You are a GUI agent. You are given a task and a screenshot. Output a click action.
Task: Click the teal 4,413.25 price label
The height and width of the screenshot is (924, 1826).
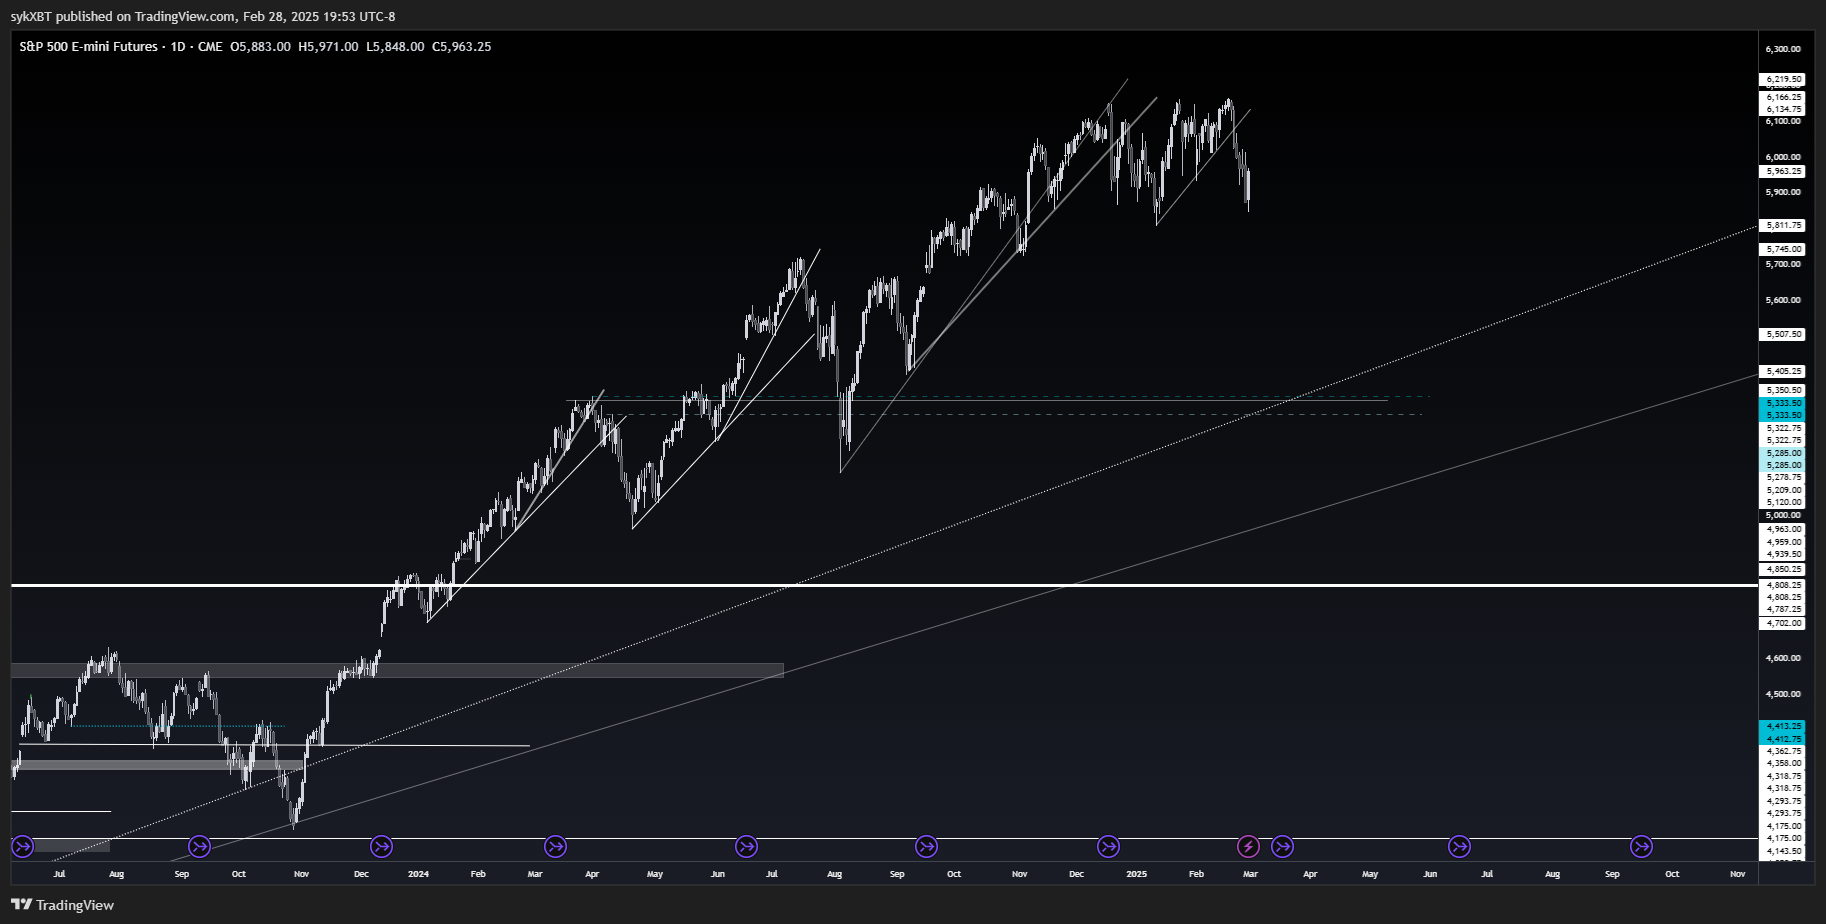tap(1782, 726)
